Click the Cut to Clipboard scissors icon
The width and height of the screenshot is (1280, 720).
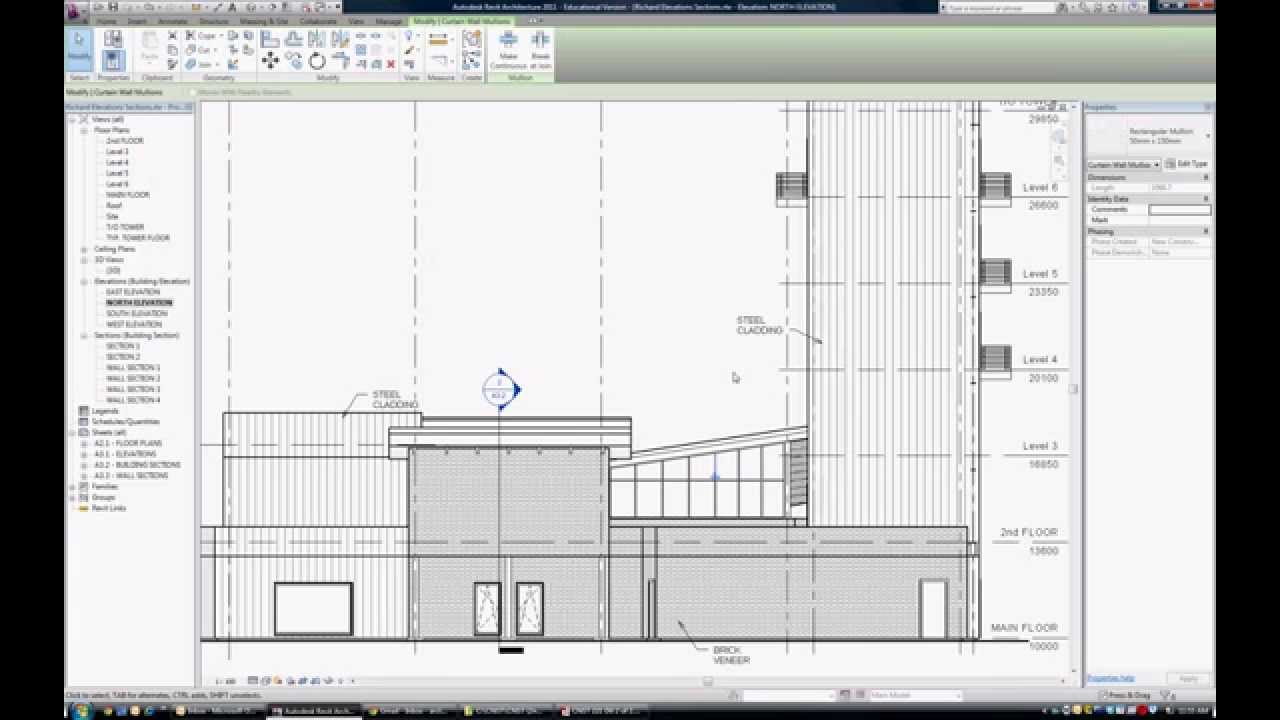click(172, 36)
